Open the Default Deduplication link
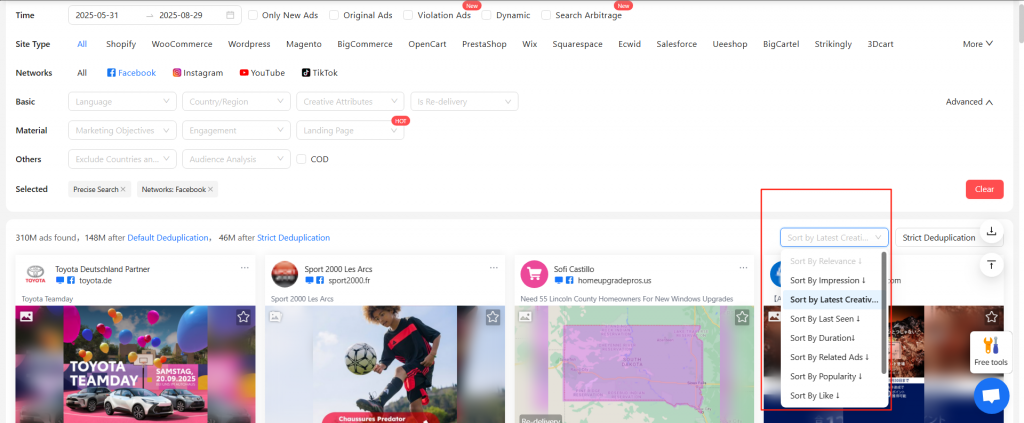Viewport: 1024px width, 423px height. pyautogui.click(x=168, y=238)
